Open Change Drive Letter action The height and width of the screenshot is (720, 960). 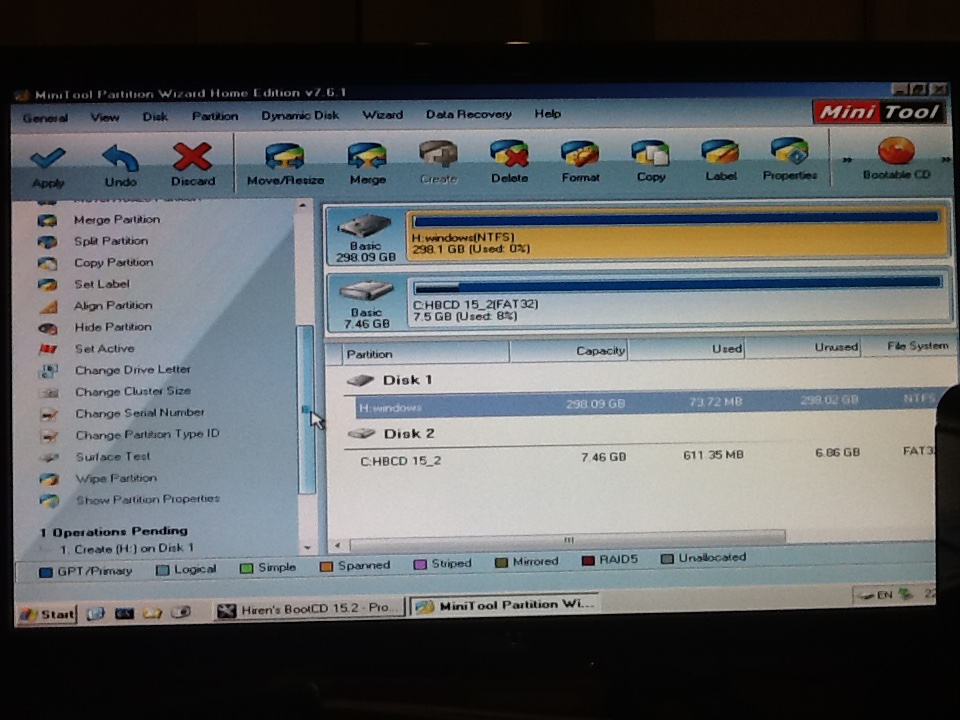(132, 370)
